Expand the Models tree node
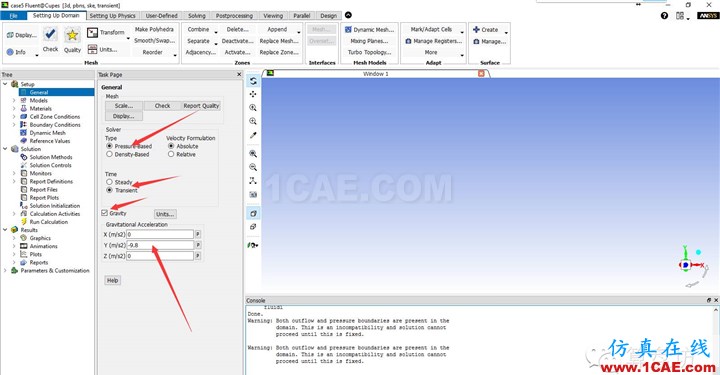This screenshot has width=720, height=375. (14, 101)
